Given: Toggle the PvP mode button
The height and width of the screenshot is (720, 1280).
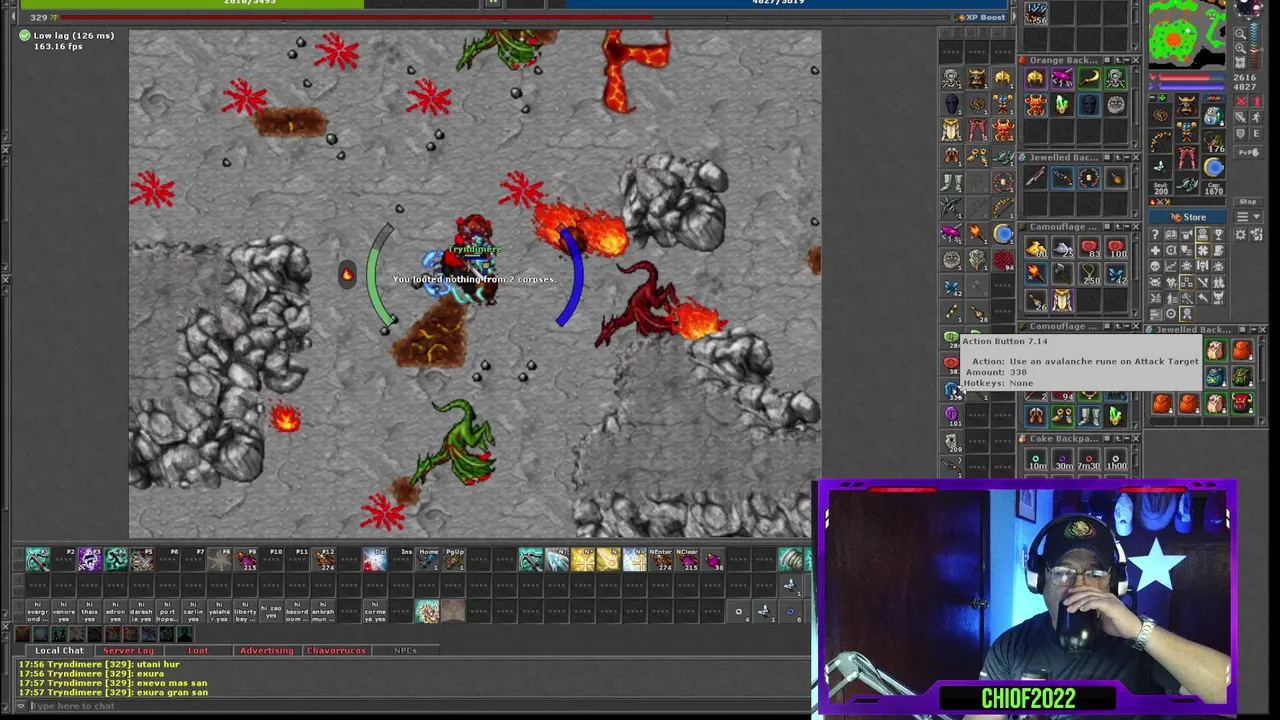Looking at the screenshot, I should click(1248, 152).
